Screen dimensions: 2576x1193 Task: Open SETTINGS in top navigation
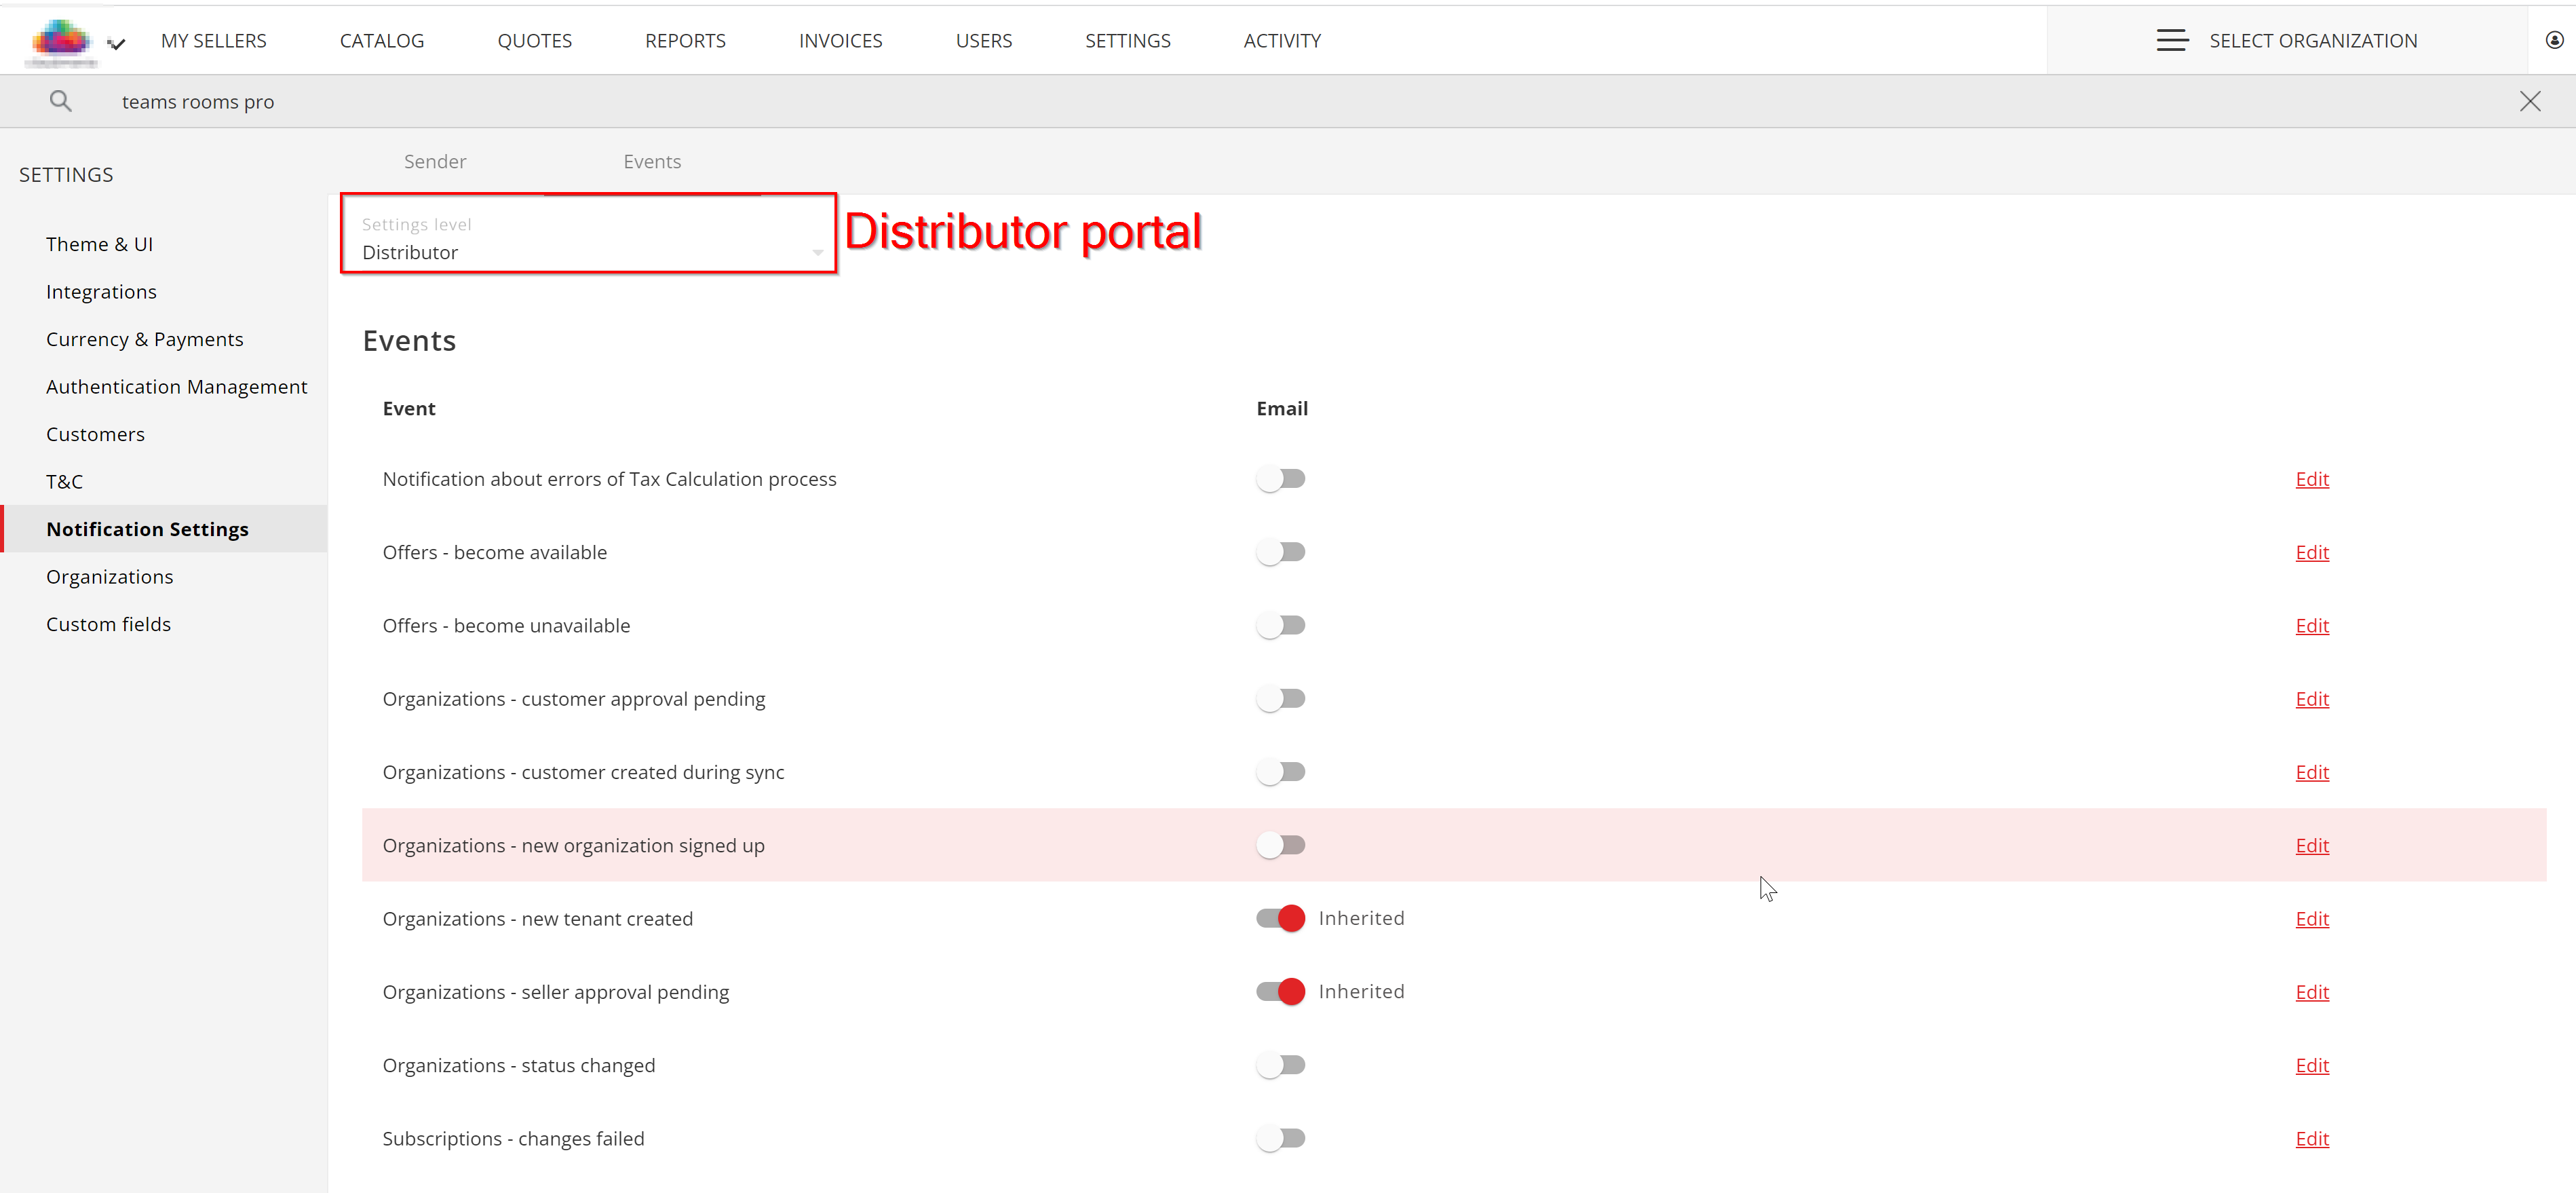tap(1128, 41)
